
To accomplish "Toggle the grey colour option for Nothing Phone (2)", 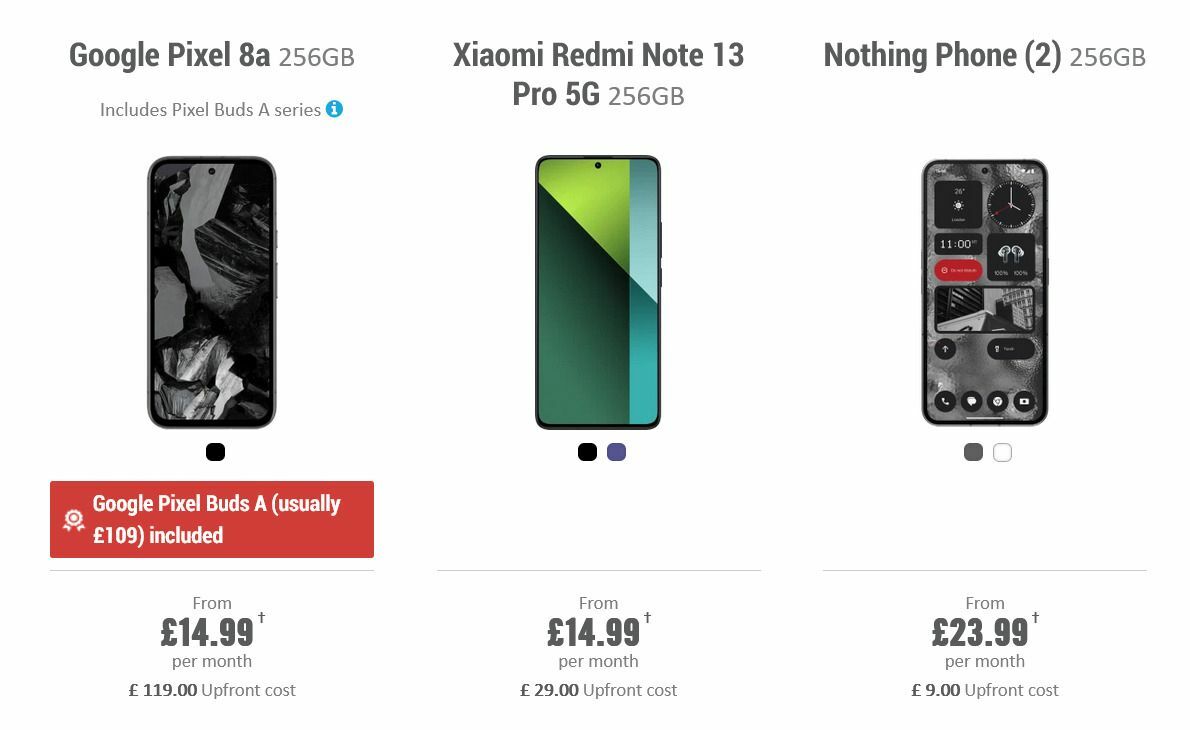I will (x=971, y=452).
